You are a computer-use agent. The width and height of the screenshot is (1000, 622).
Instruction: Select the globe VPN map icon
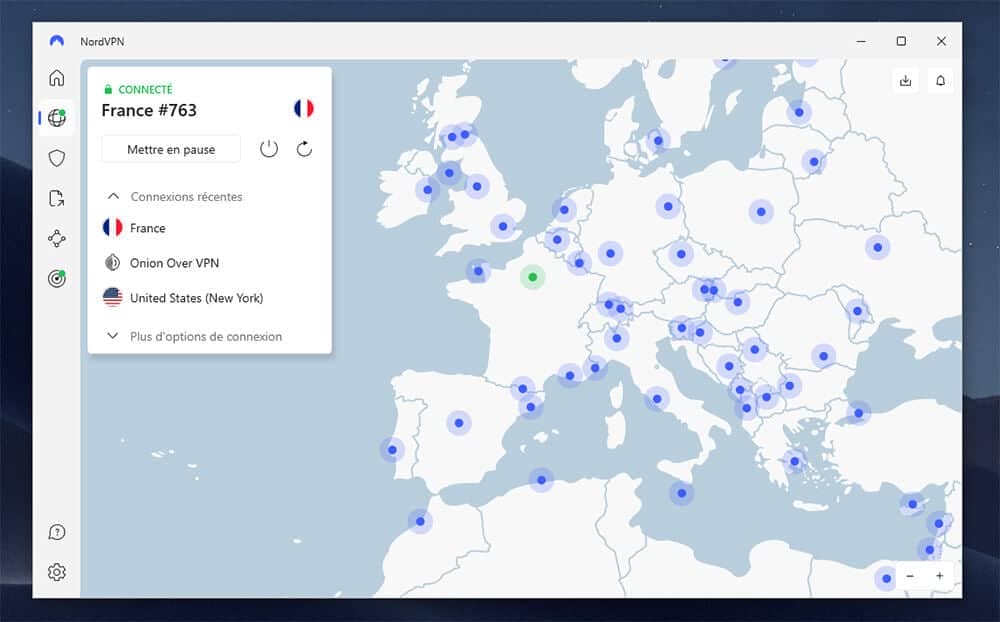57,118
